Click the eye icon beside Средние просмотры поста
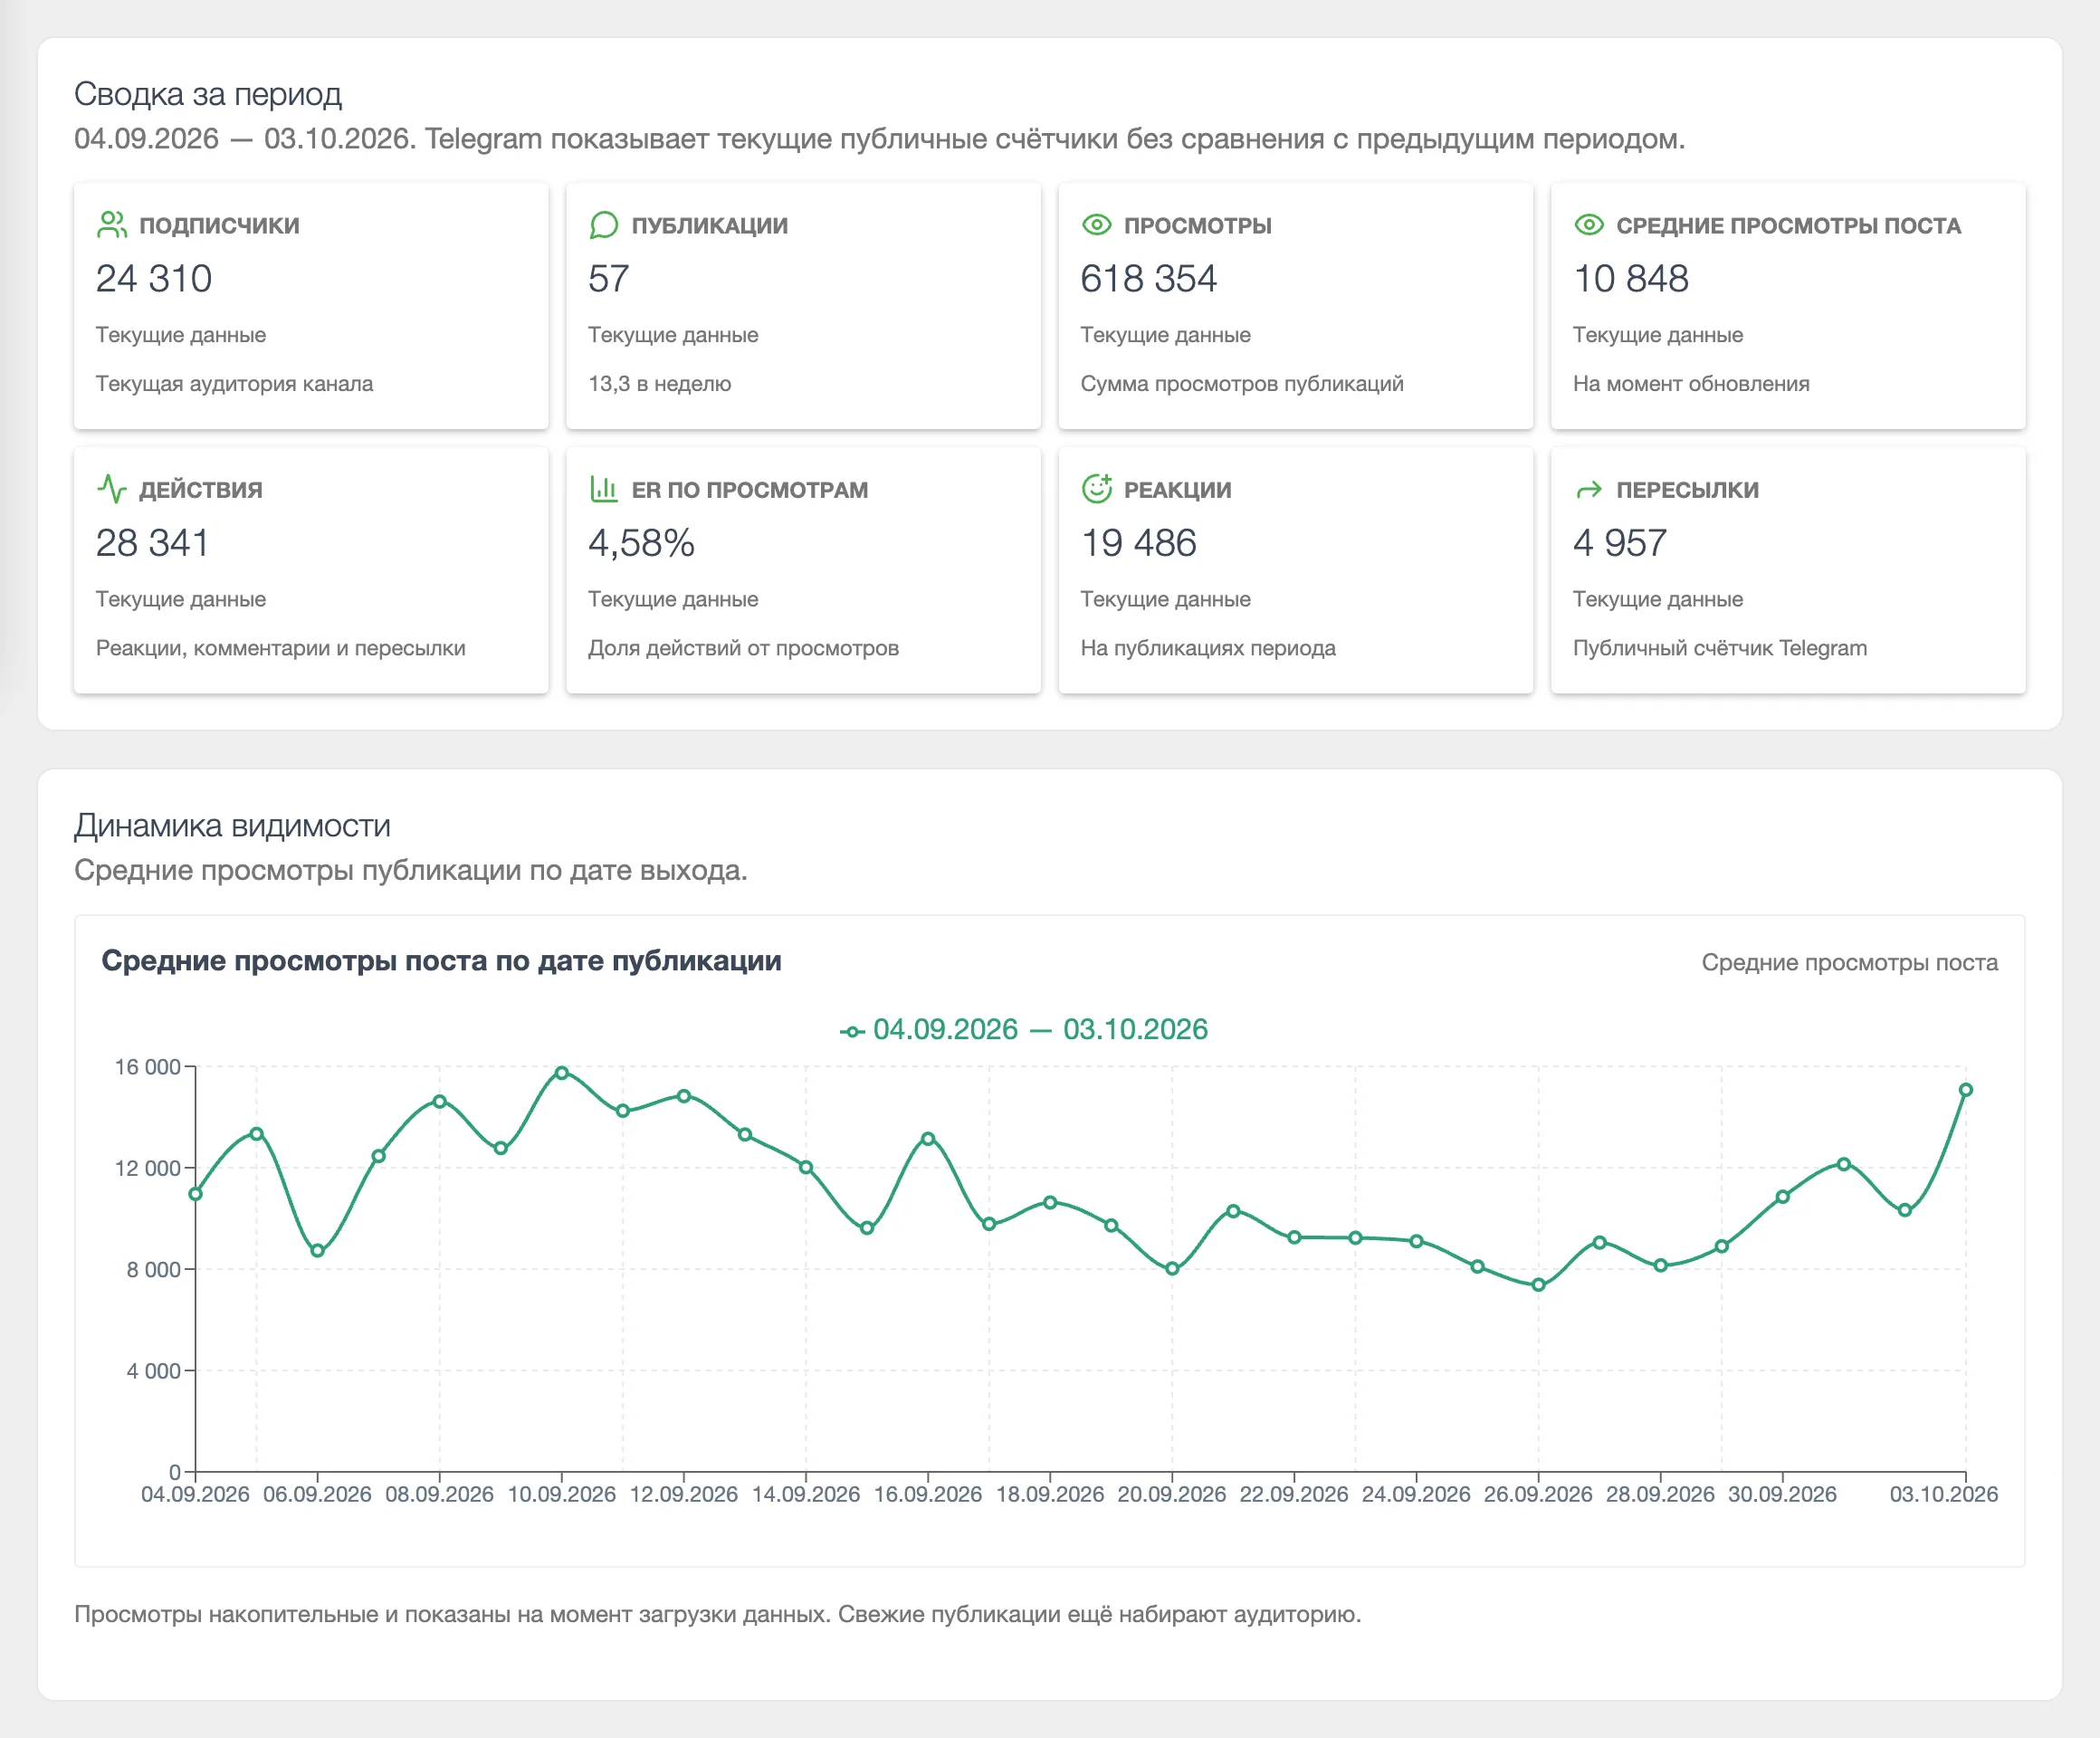 pos(1588,225)
